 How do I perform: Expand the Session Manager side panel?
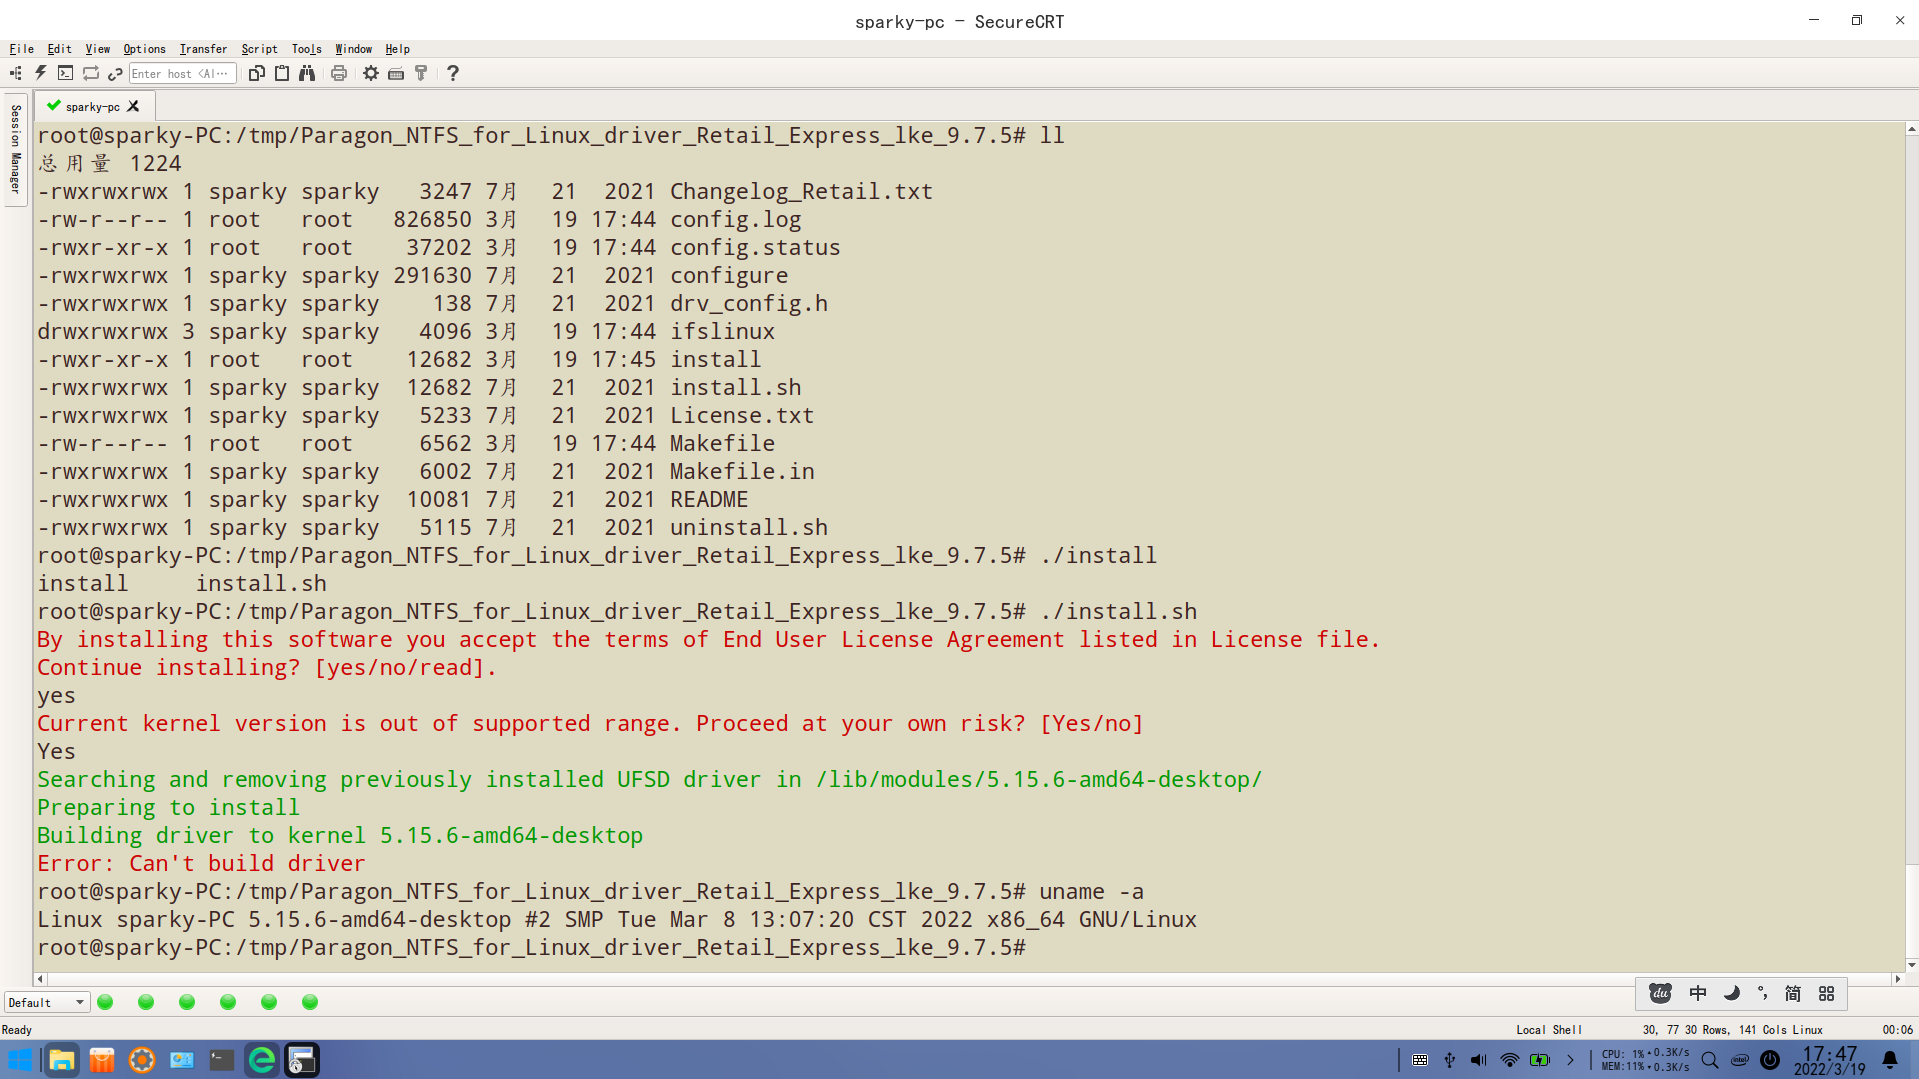click(16, 148)
